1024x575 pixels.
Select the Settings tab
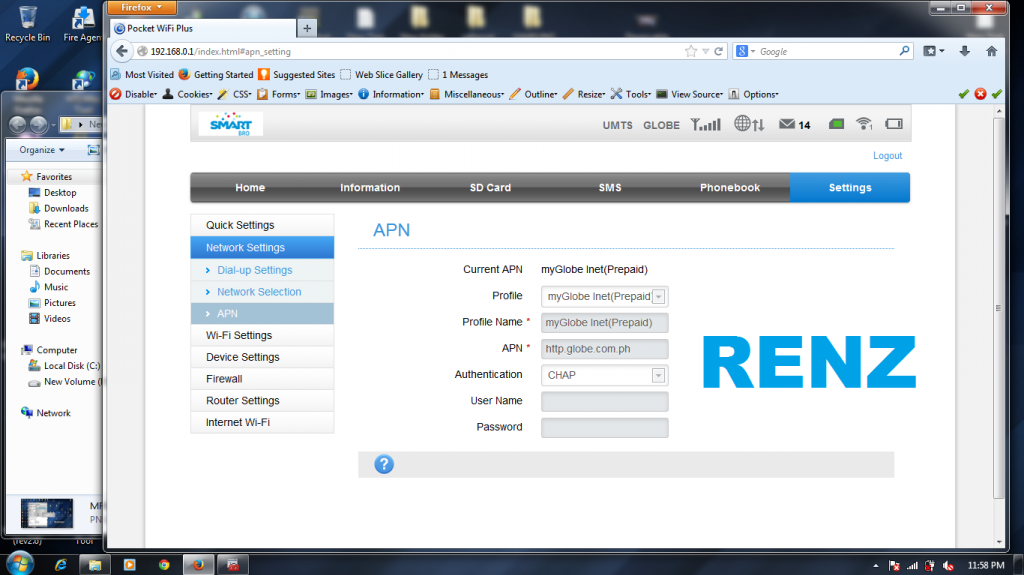tap(850, 188)
